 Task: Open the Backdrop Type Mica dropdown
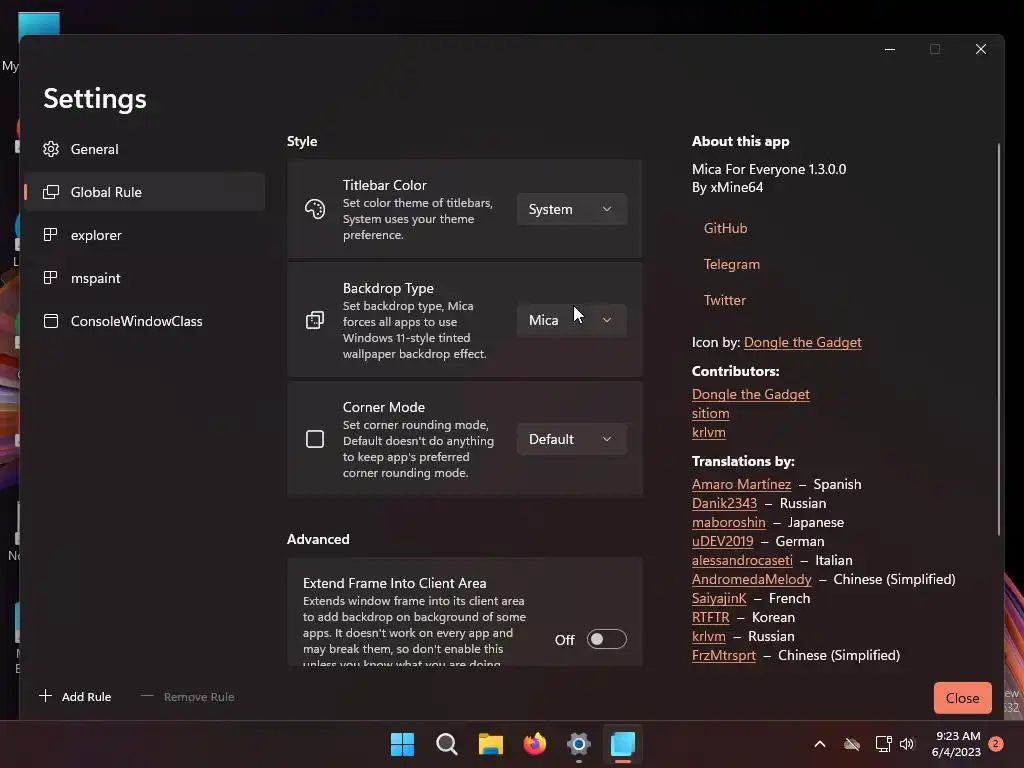pyautogui.click(x=571, y=320)
